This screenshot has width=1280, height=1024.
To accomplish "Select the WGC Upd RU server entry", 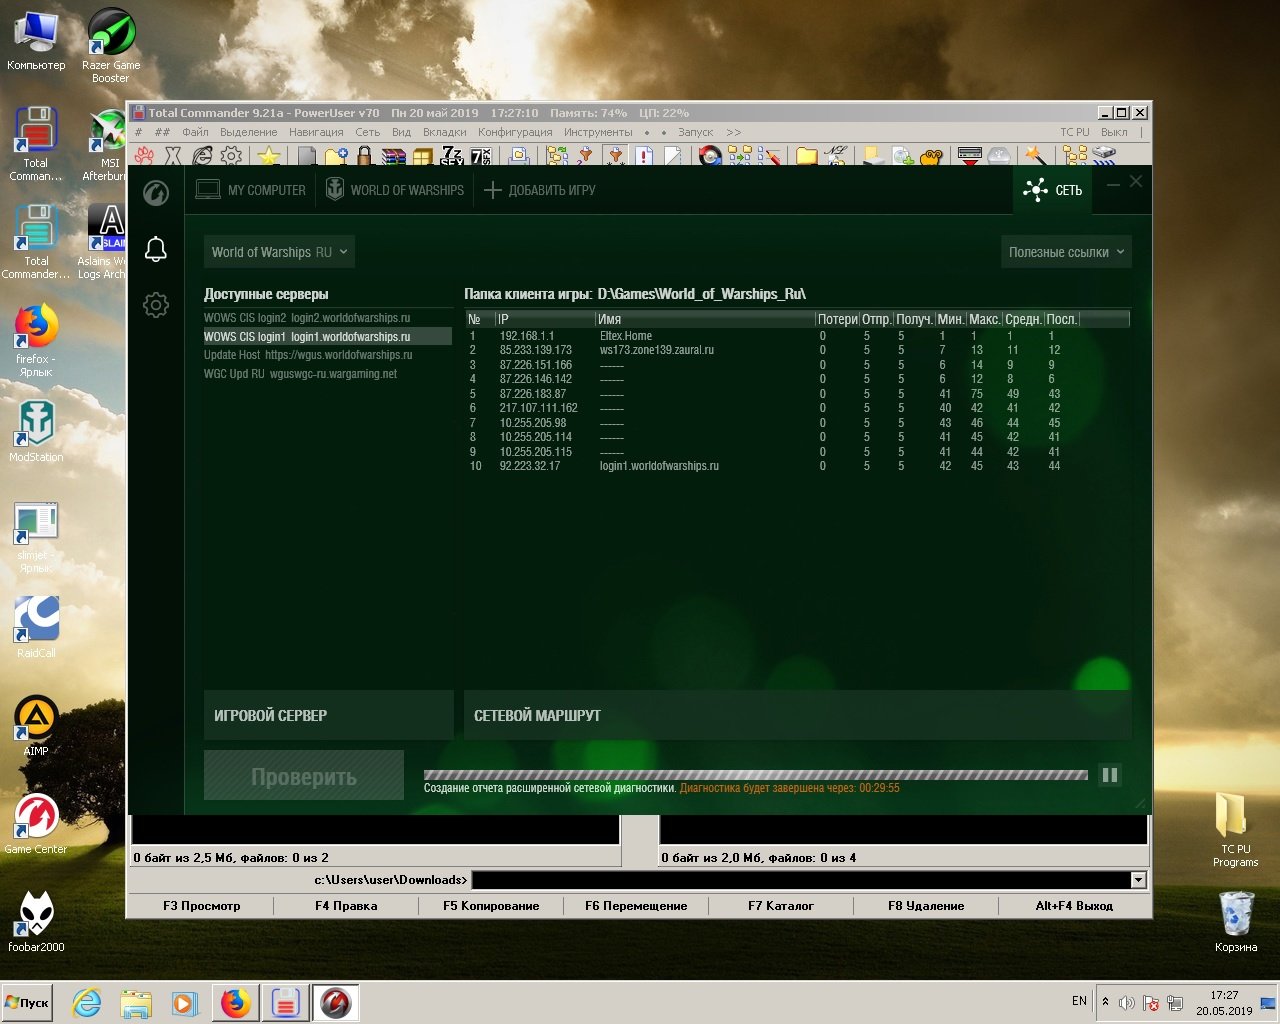I will click(327, 374).
